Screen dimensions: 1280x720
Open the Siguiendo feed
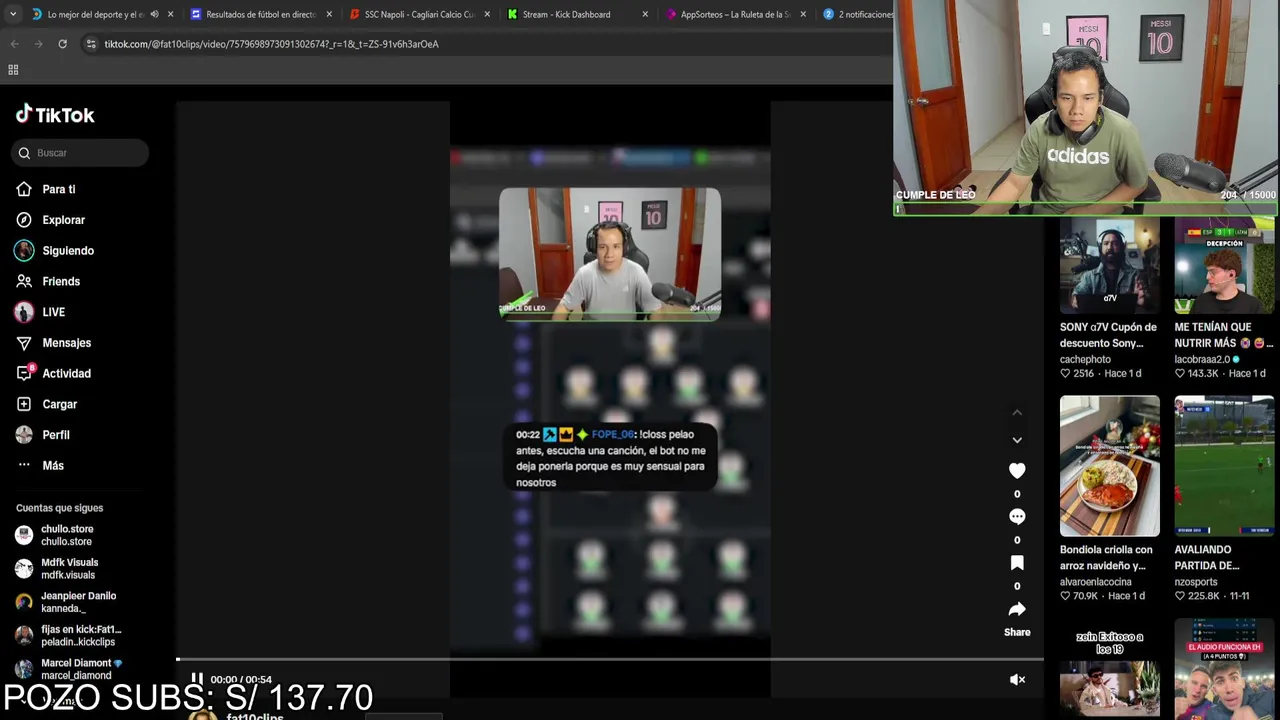coord(67,251)
